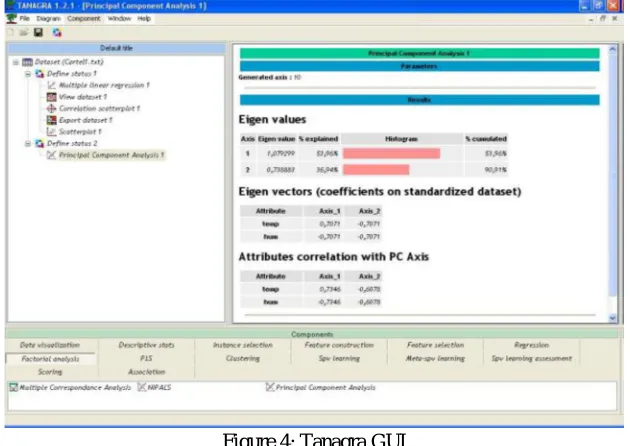Select View dataset 1 node label
The width and height of the screenshot is (630, 446).
(x=83, y=97)
